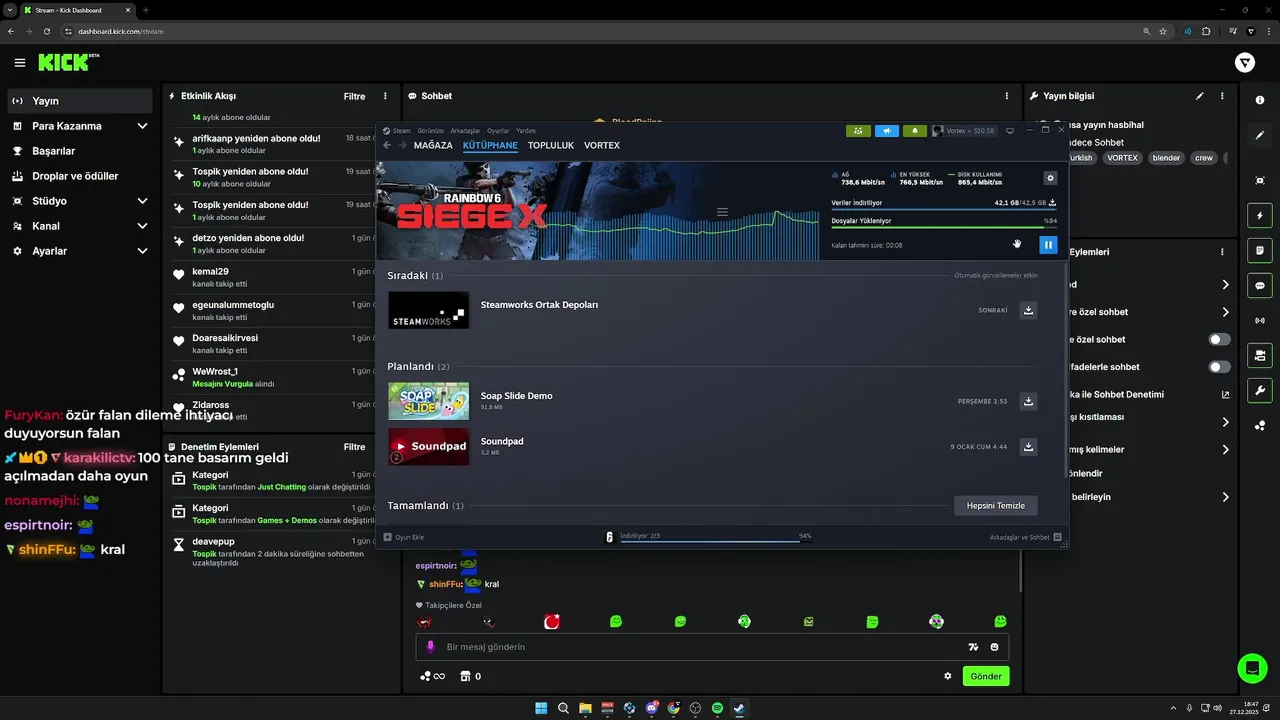Viewport: 1280px width, 720px height.
Task: Select Yayın in Kick sidebar
Action: 80,101
